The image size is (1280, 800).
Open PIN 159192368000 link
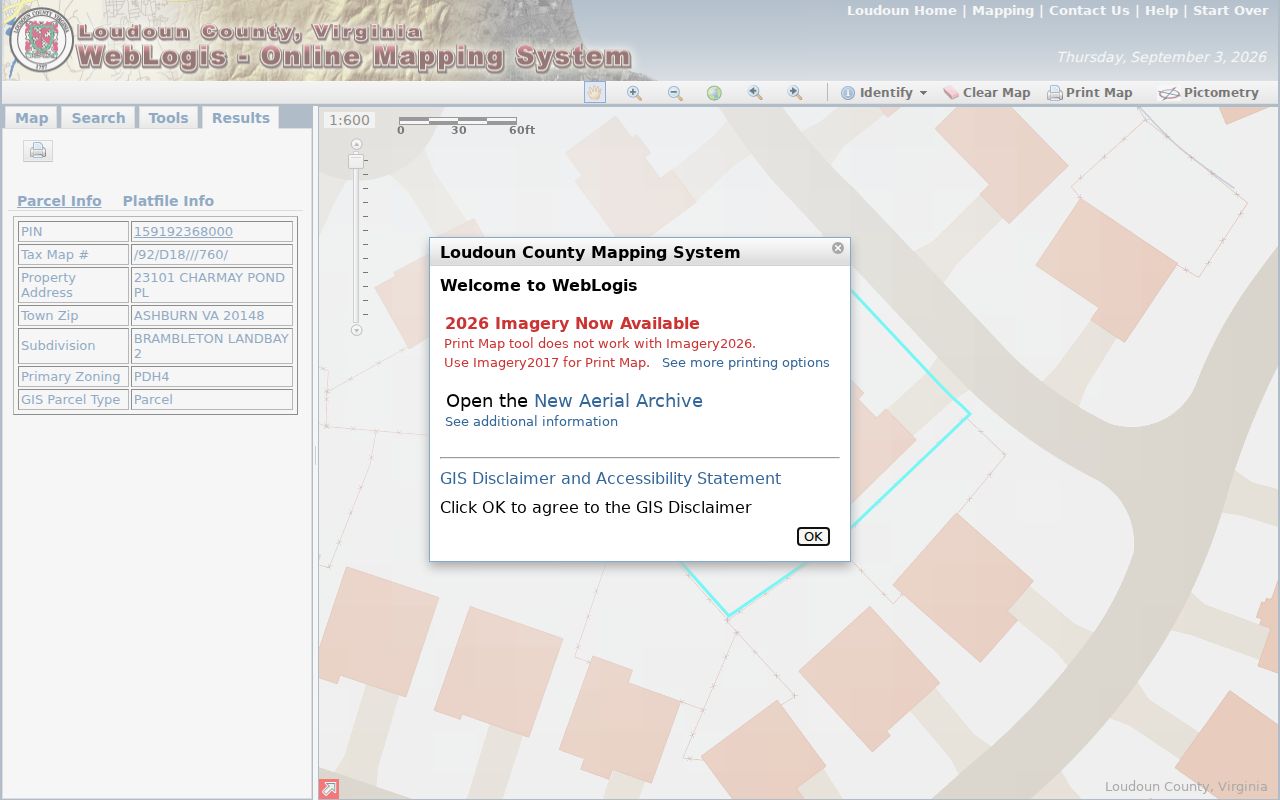pos(183,232)
